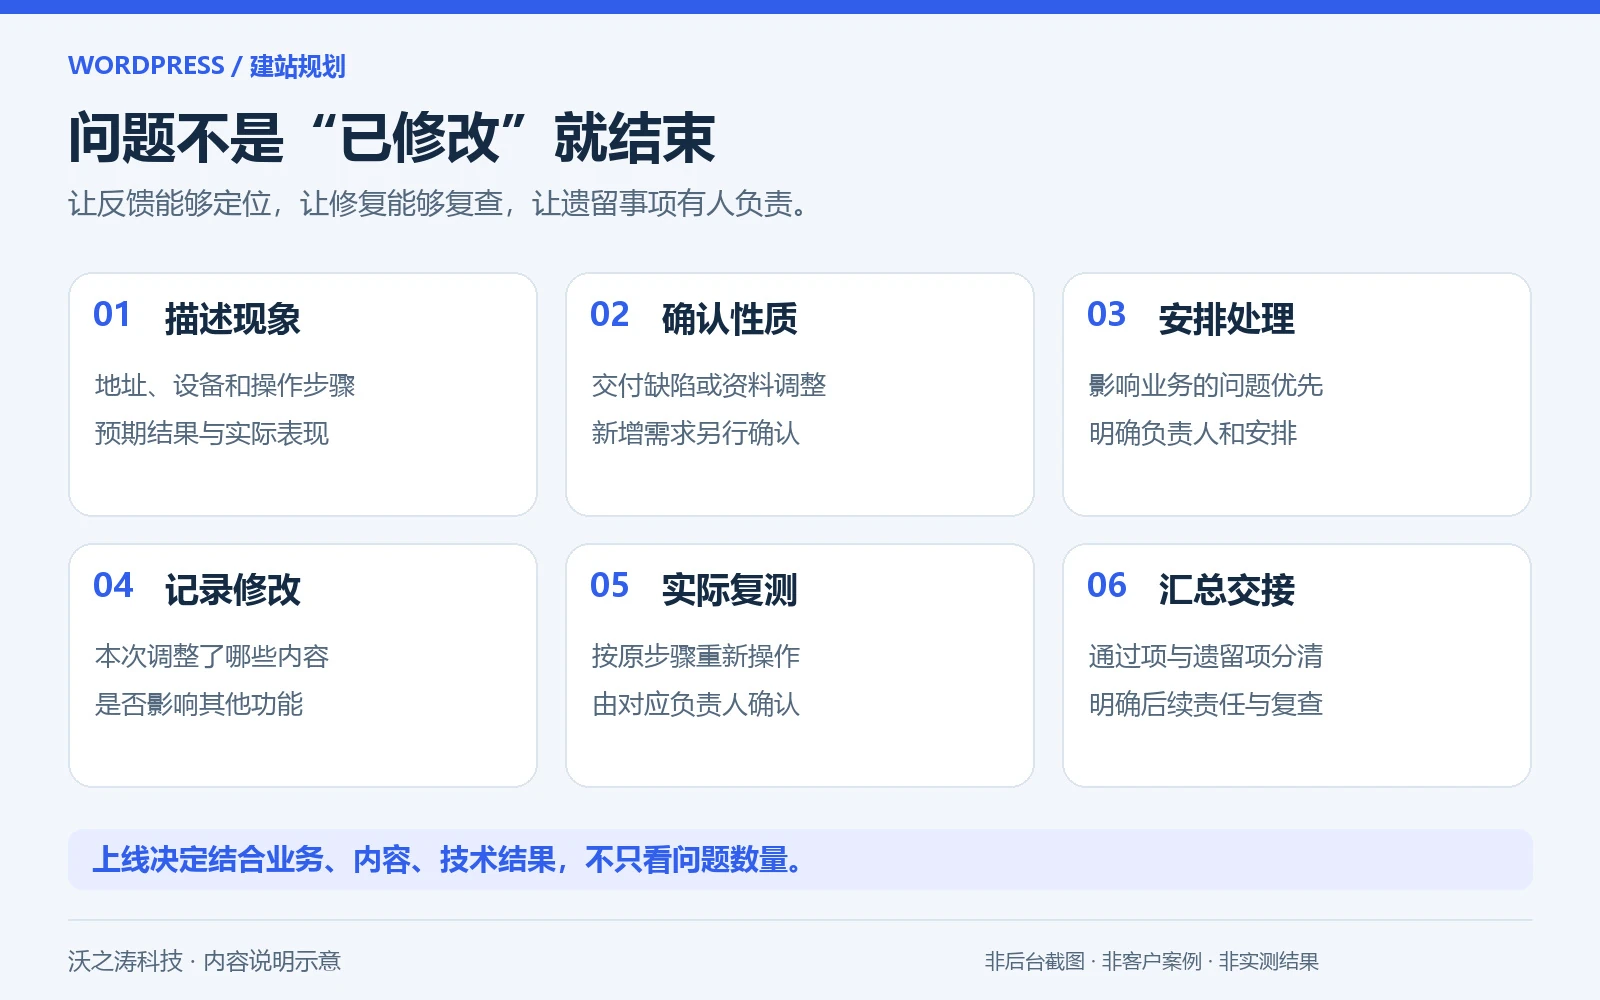
Task: Click the line '明确负责人和安排'
Action: tap(1193, 433)
